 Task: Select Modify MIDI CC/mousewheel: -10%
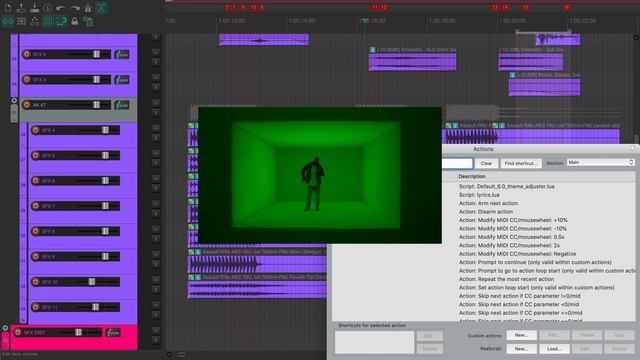[x=513, y=229]
